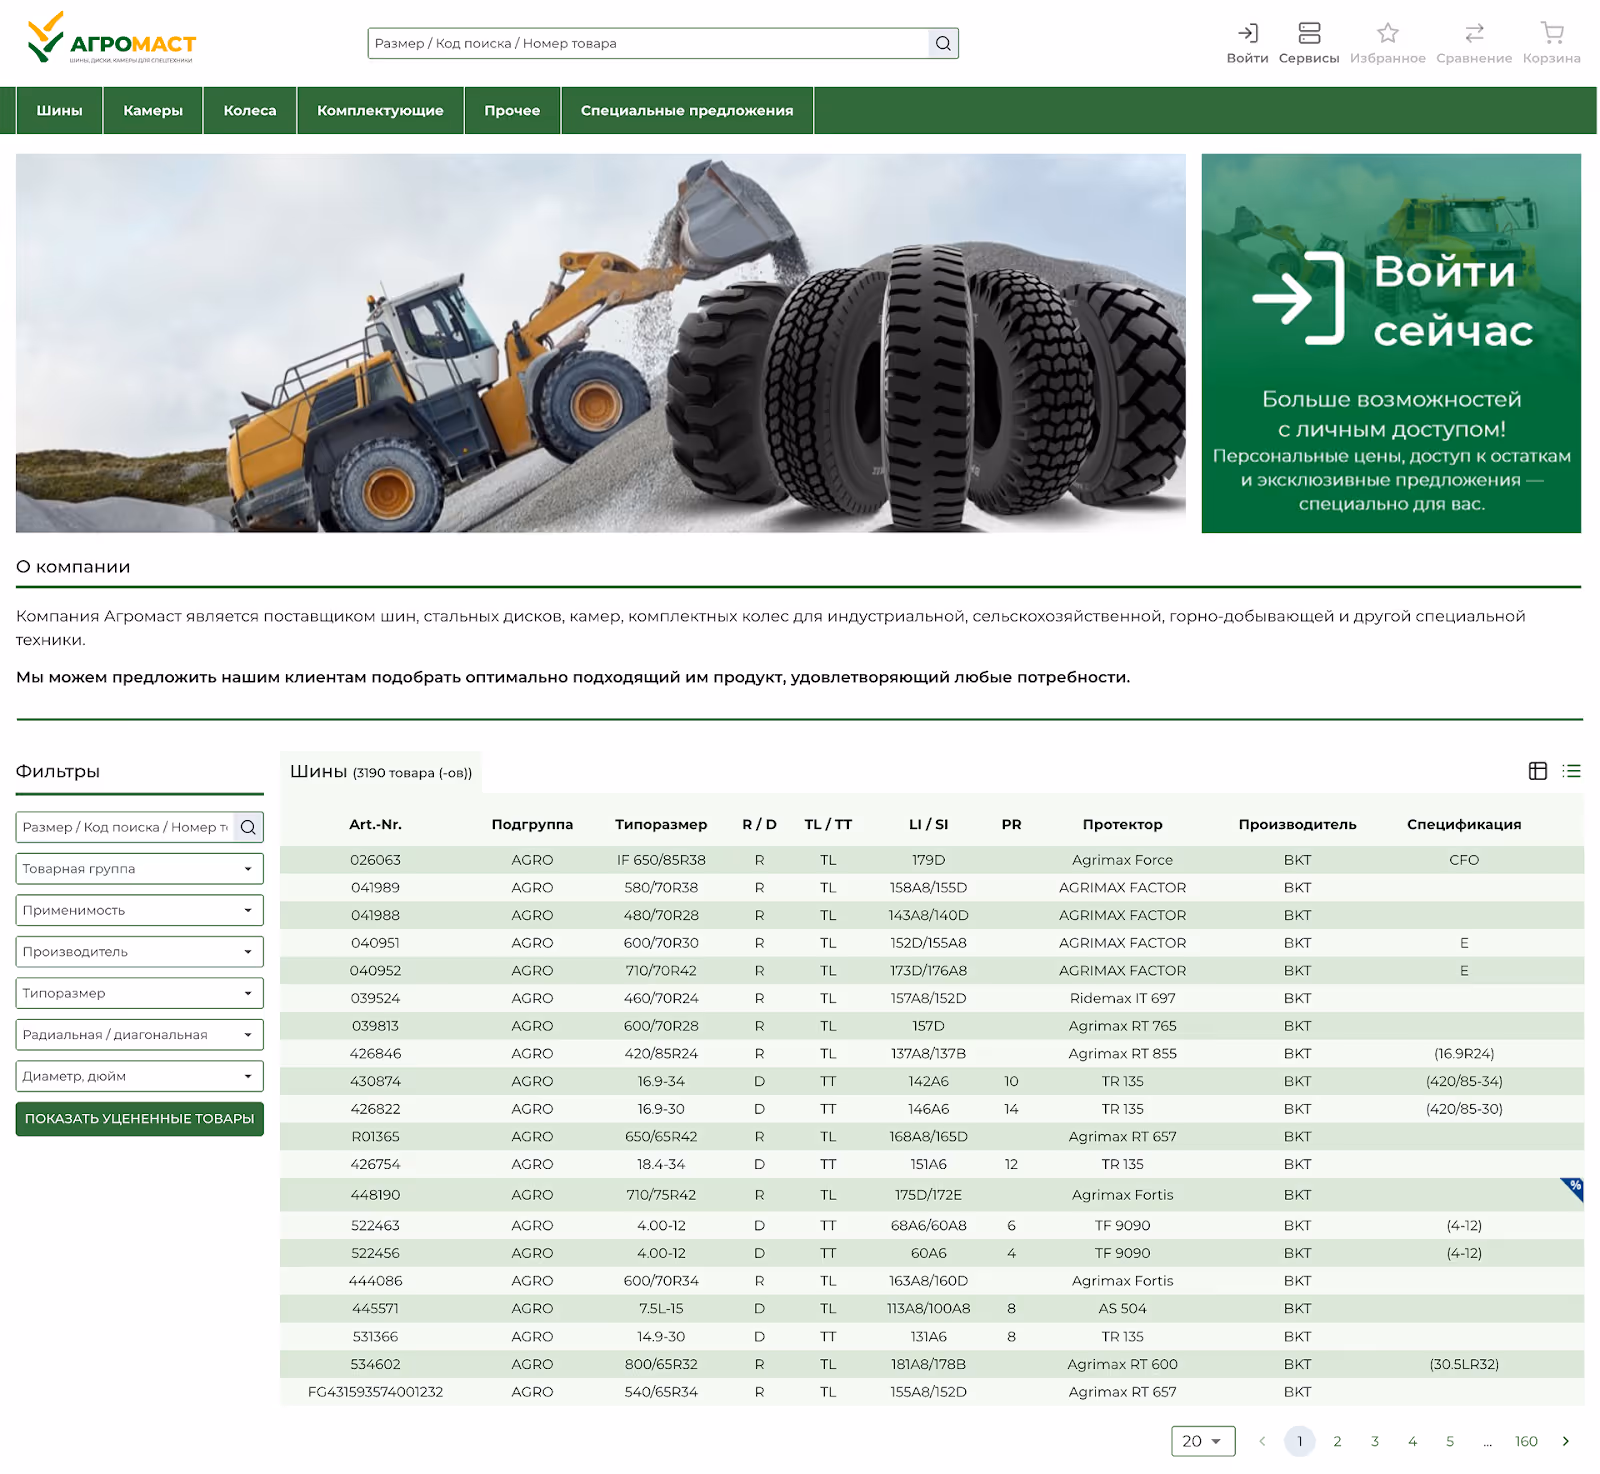Click the filter search input field
This screenshot has width=1600, height=1474.
coord(125,827)
